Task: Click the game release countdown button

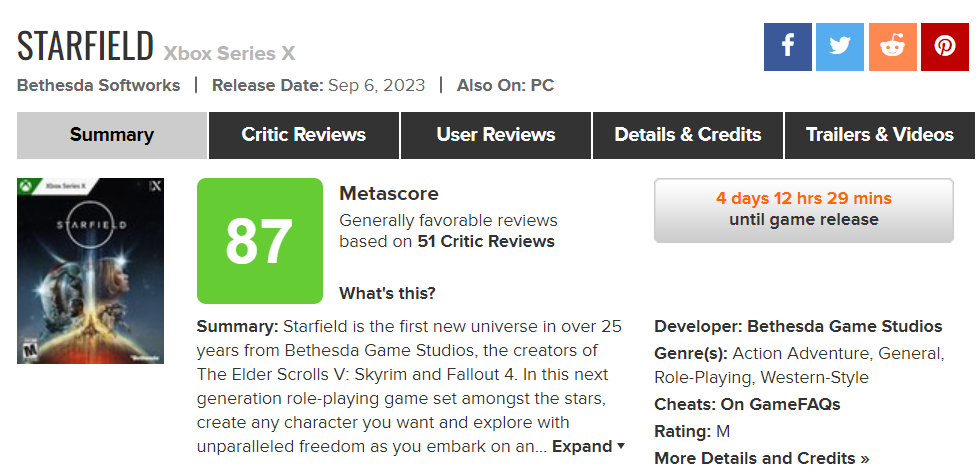Action: pyautogui.click(x=804, y=209)
